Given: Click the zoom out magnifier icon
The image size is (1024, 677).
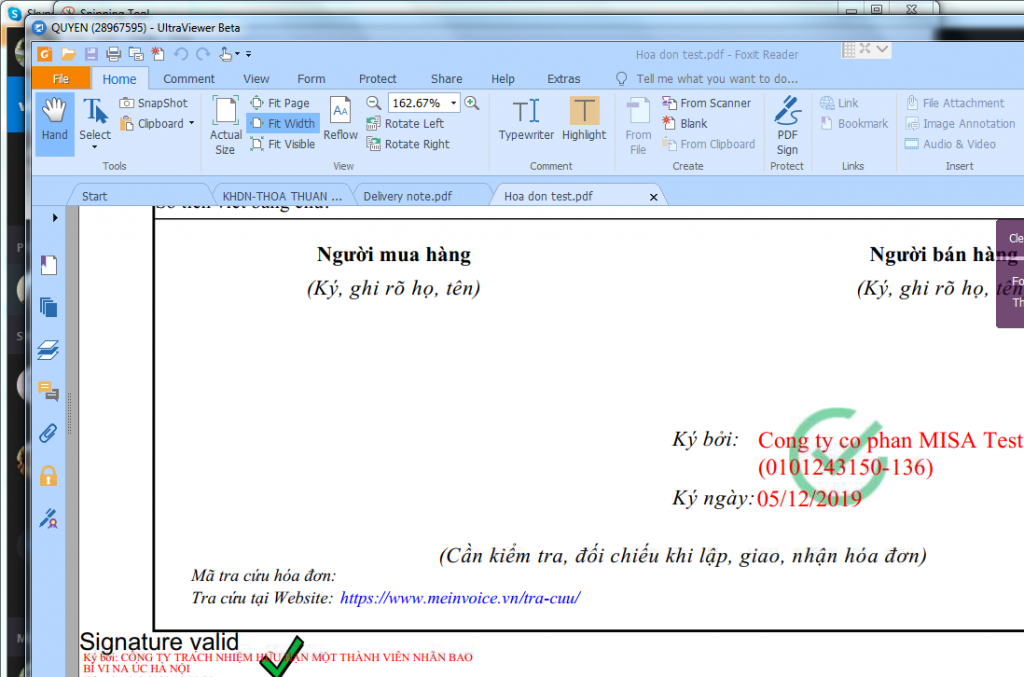Looking at the screenshot, I should coord(374,103).
